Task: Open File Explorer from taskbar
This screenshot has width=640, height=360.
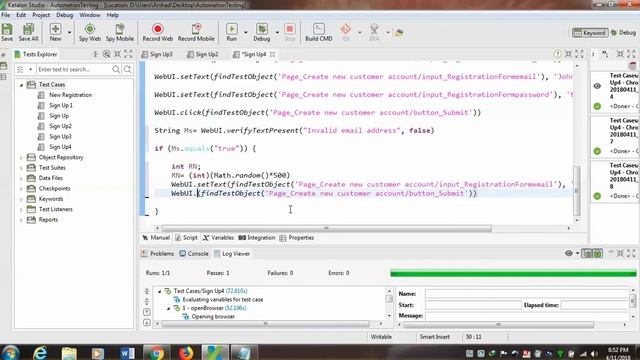Action: pyautogui.click(x=69, y=353)
